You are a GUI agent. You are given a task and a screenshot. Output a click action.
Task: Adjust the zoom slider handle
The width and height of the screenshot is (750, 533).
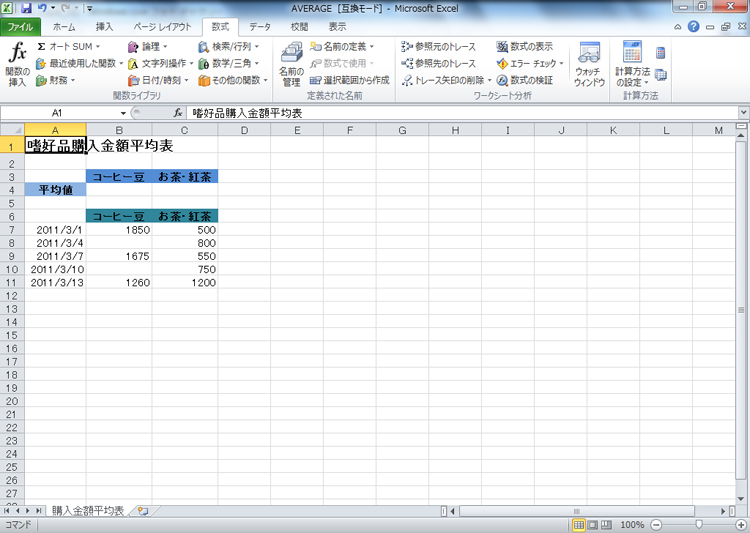click(x=699, y=525)
